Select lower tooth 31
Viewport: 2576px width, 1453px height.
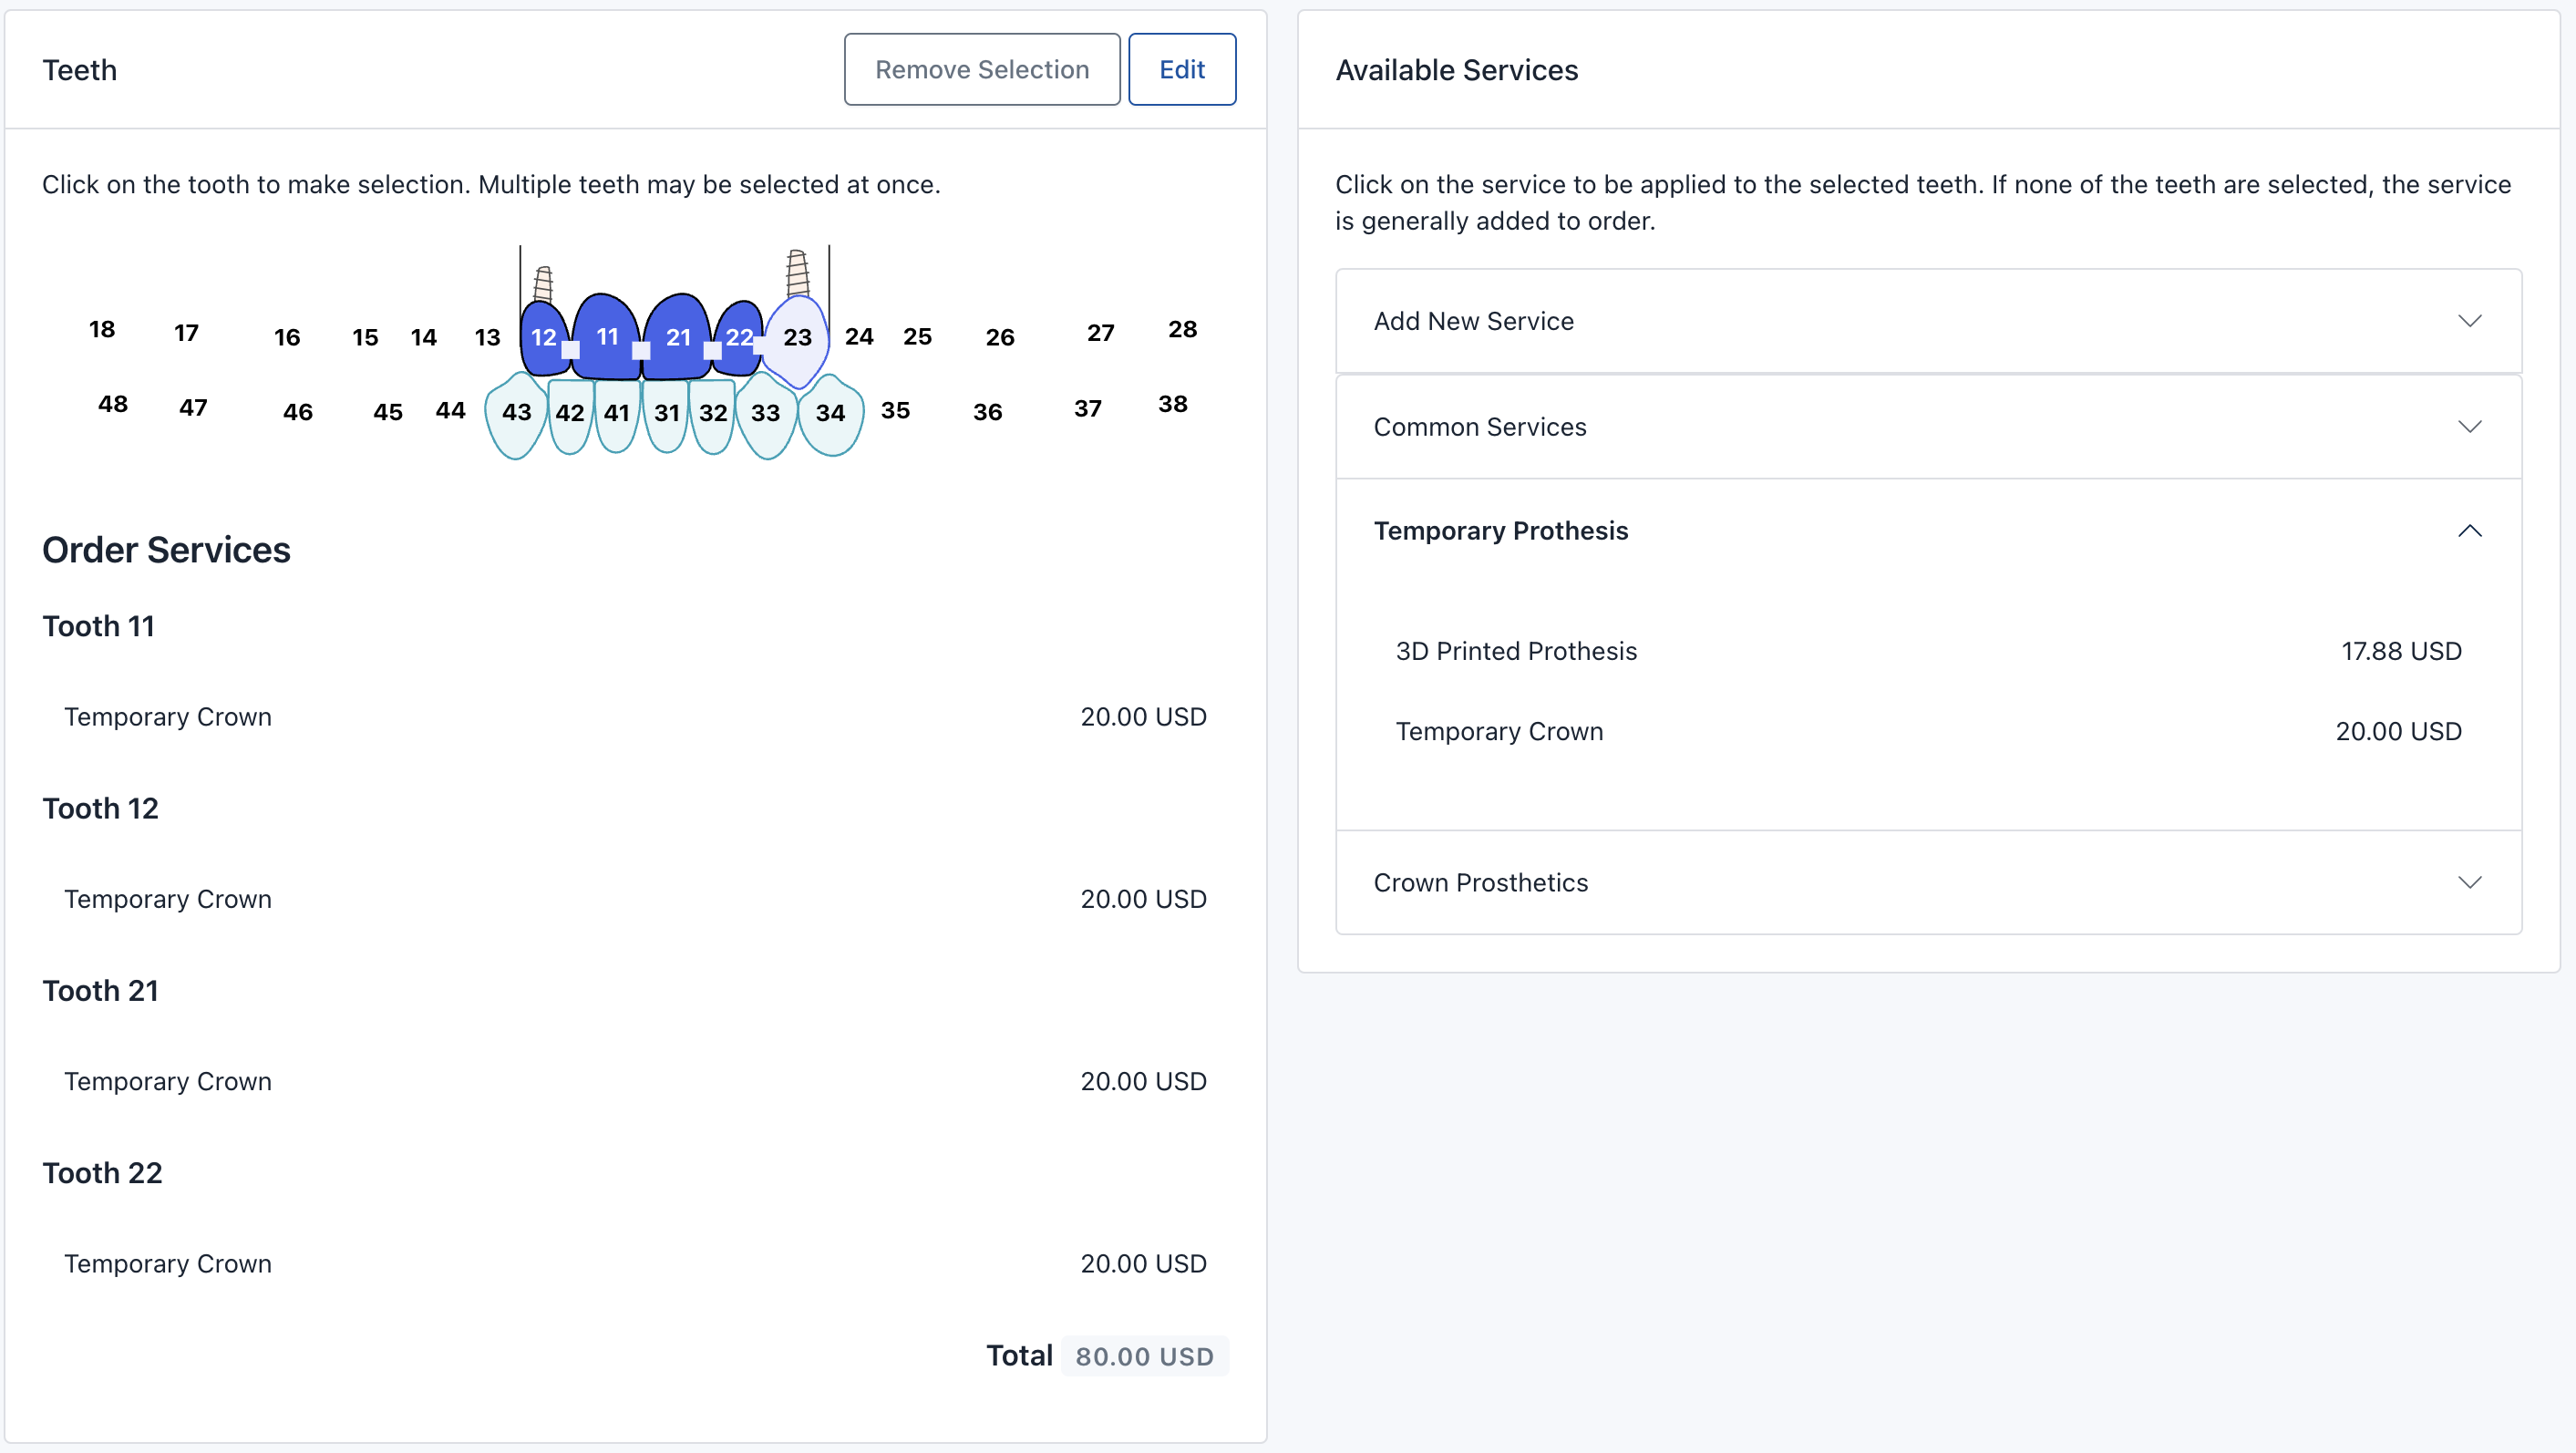pyautogui.click(x=666, y=413)
